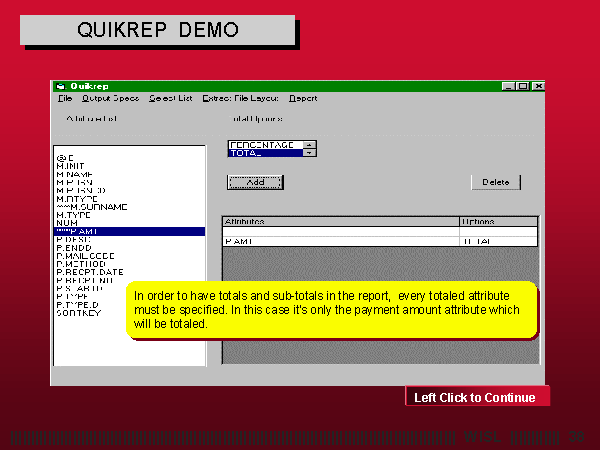Minimize the Quikrep window
This screenshot has height=450, width=600.
509,86
